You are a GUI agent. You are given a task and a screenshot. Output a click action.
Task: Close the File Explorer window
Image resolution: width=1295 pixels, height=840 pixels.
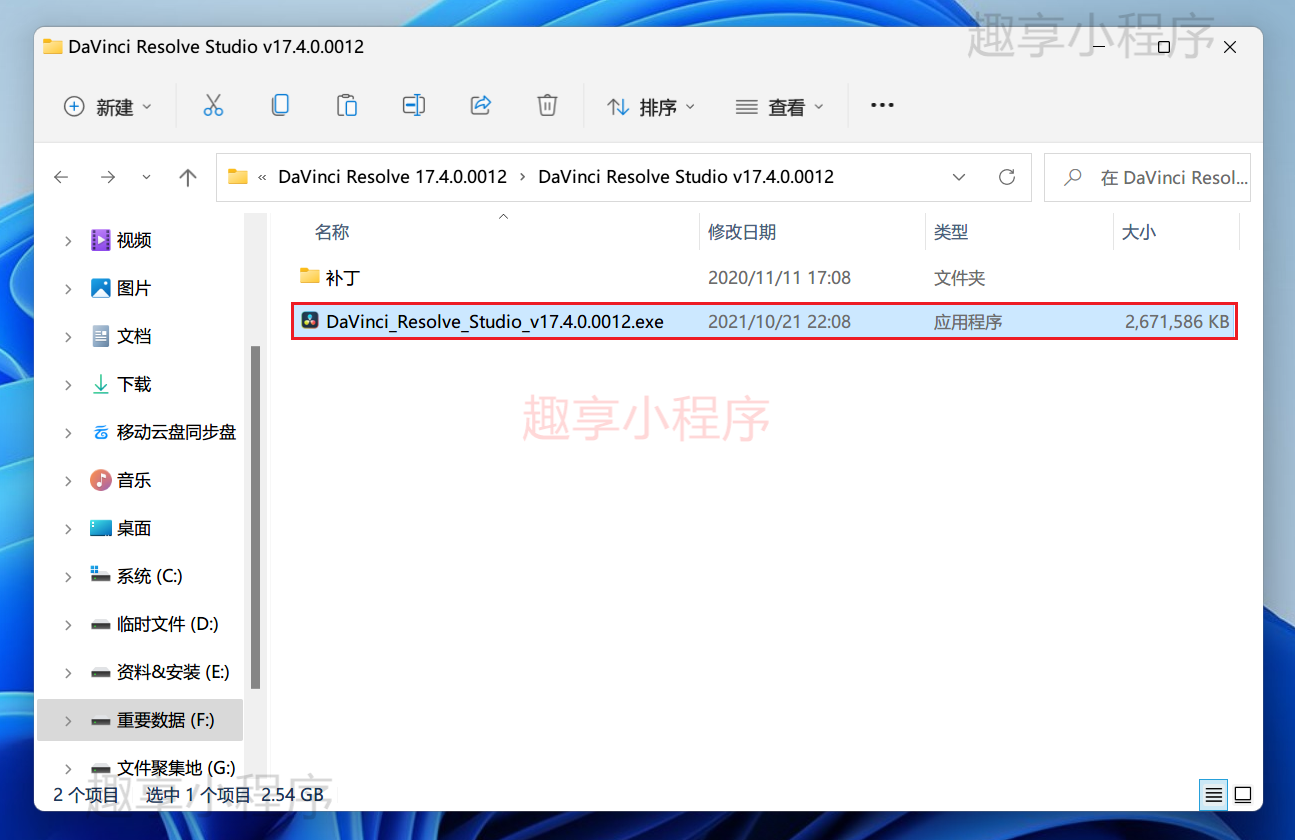pyautogui.click(x=1231, y=47)
